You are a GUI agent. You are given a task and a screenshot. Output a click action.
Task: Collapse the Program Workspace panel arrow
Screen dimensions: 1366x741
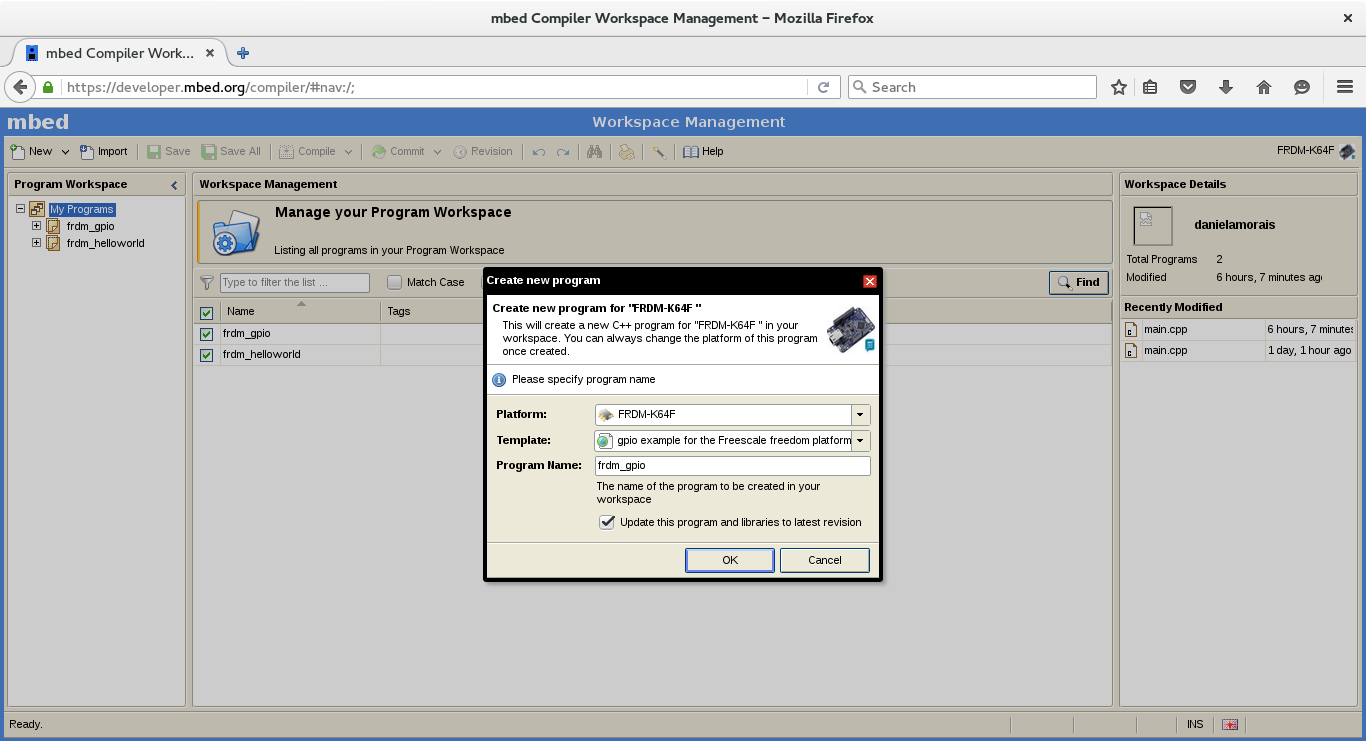tap(174, 185)
